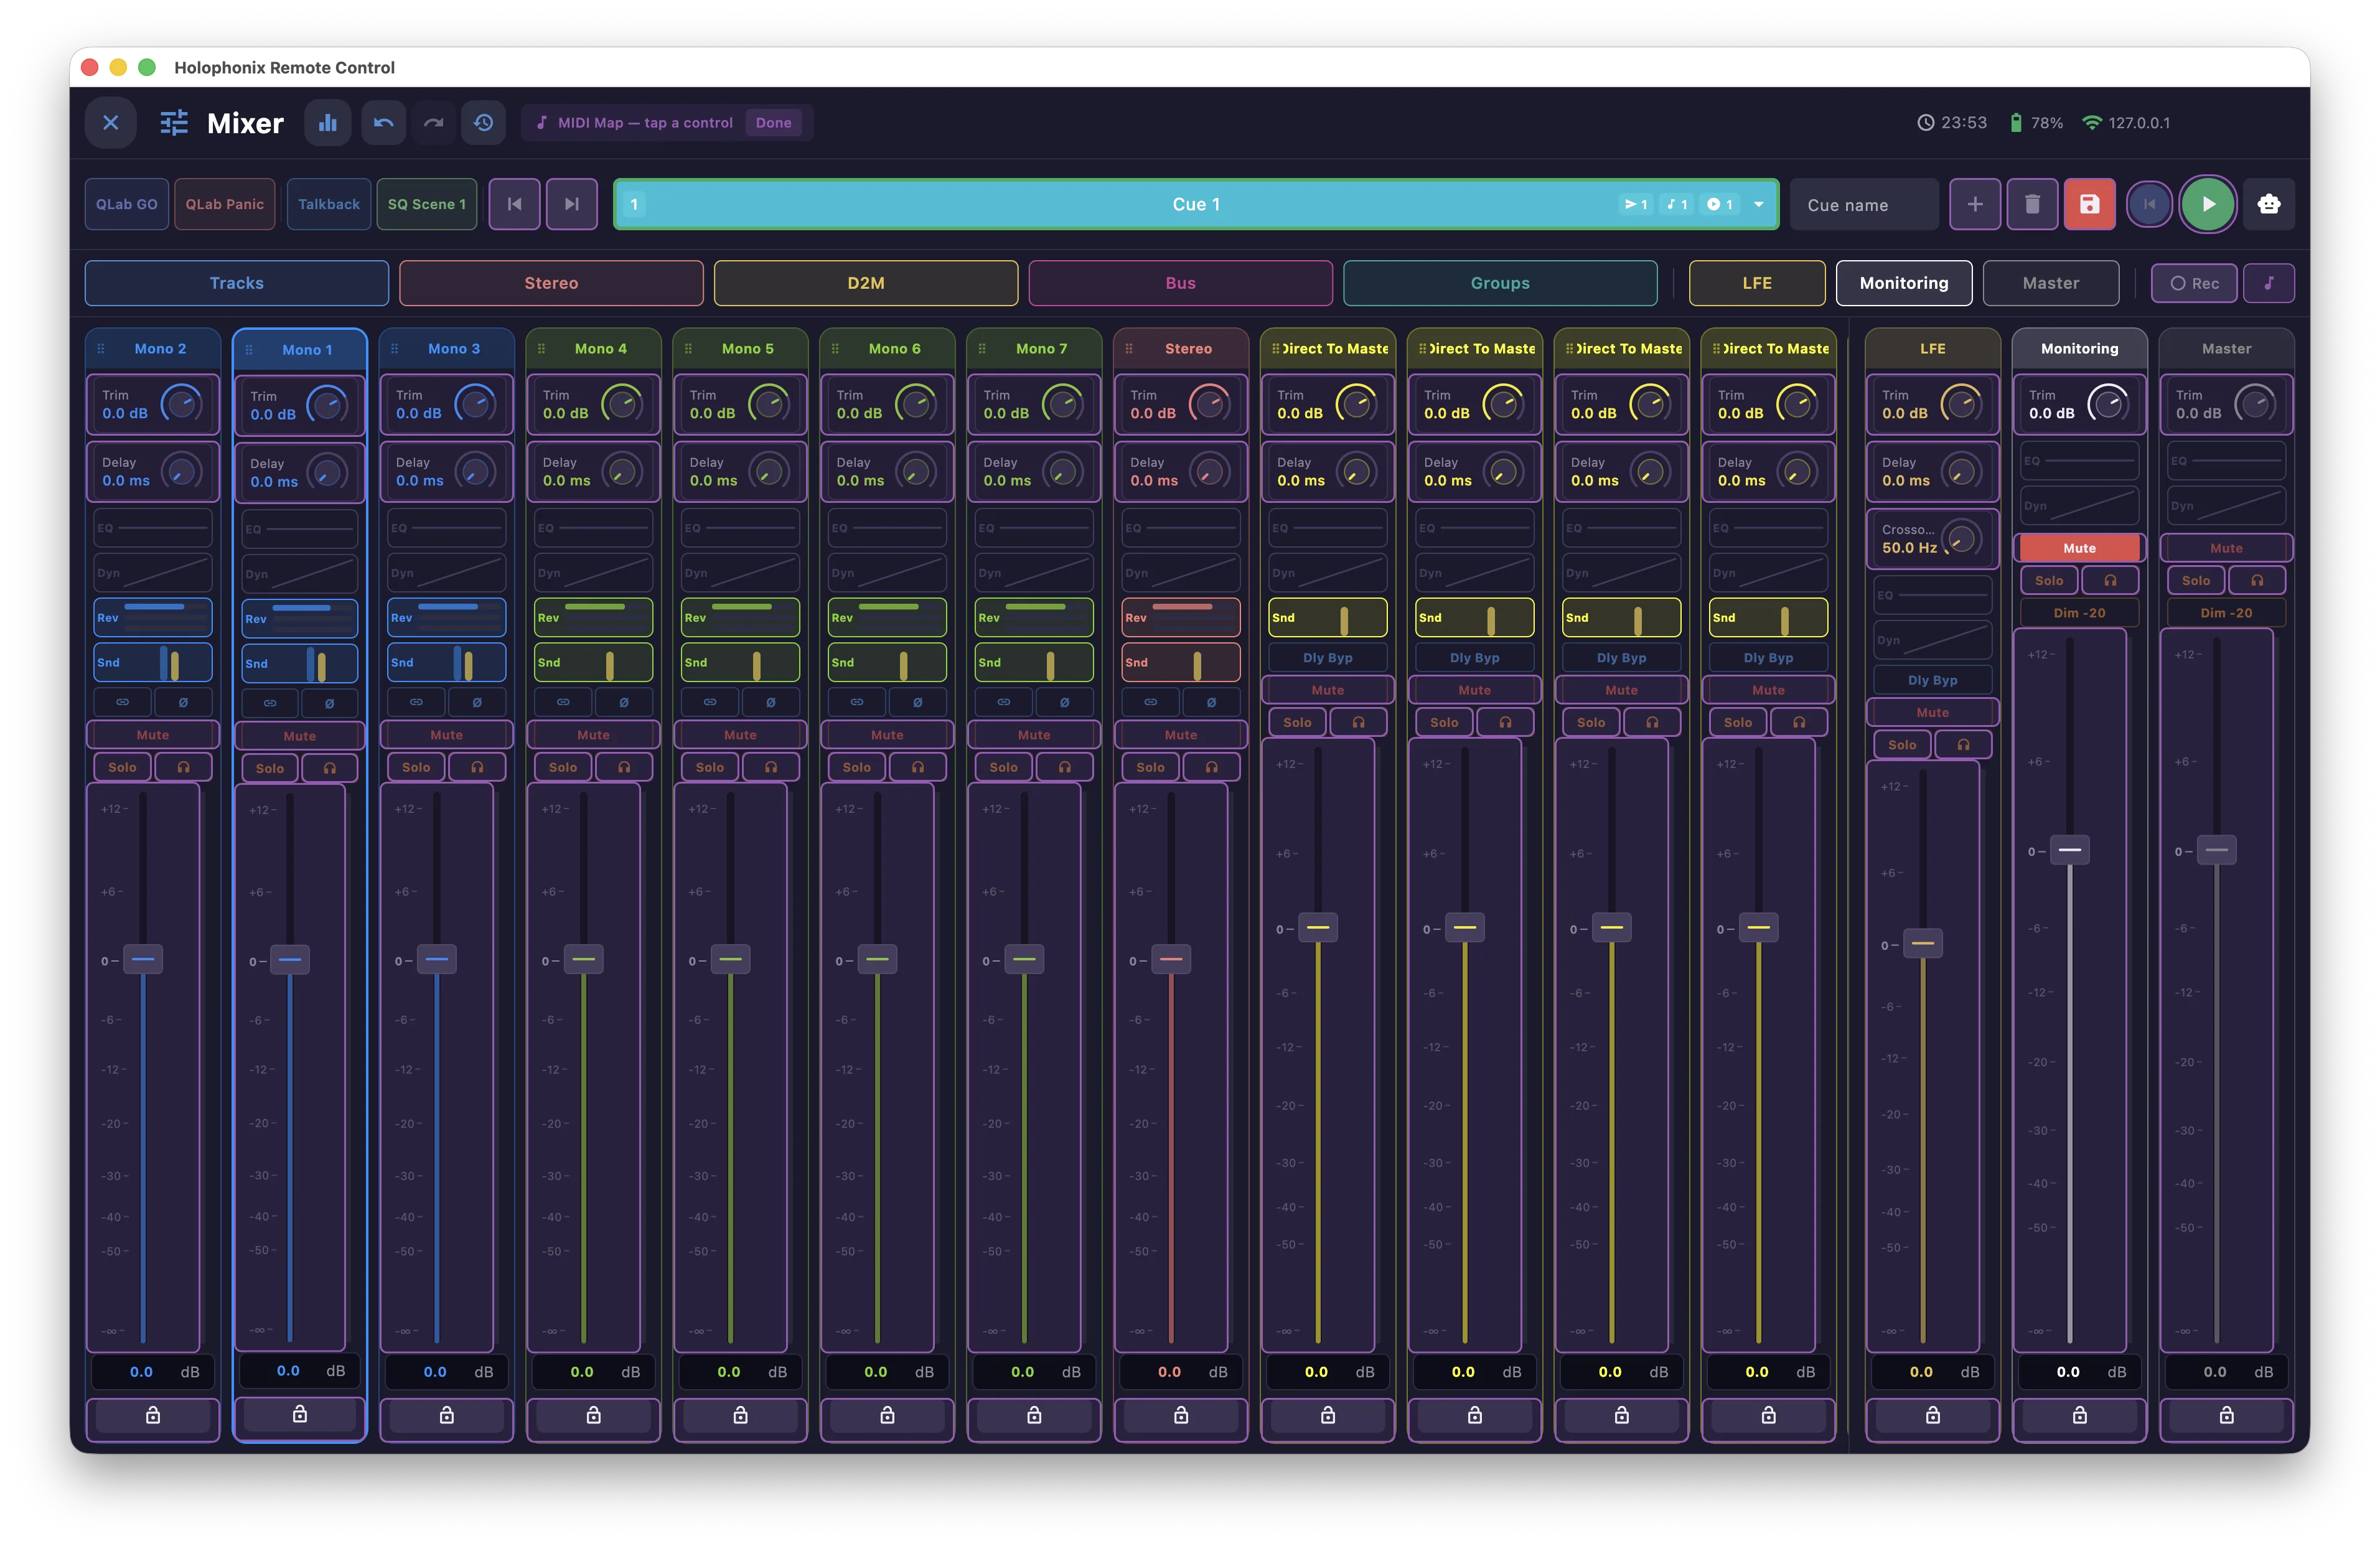
Task: Switch to the Bus tab
Action: point(1181,283)
